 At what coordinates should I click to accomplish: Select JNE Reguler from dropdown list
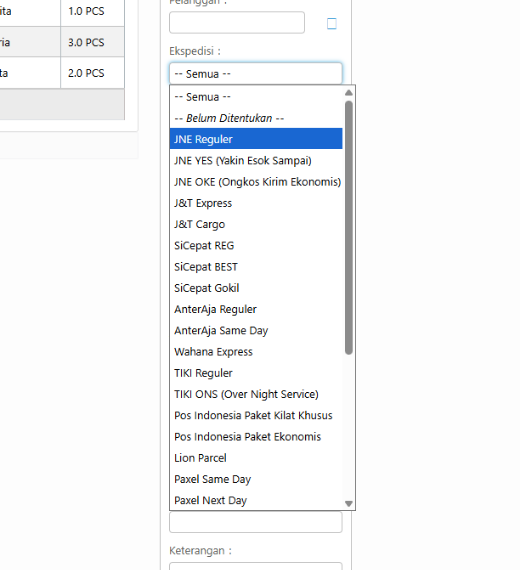(x=256, y=139)
